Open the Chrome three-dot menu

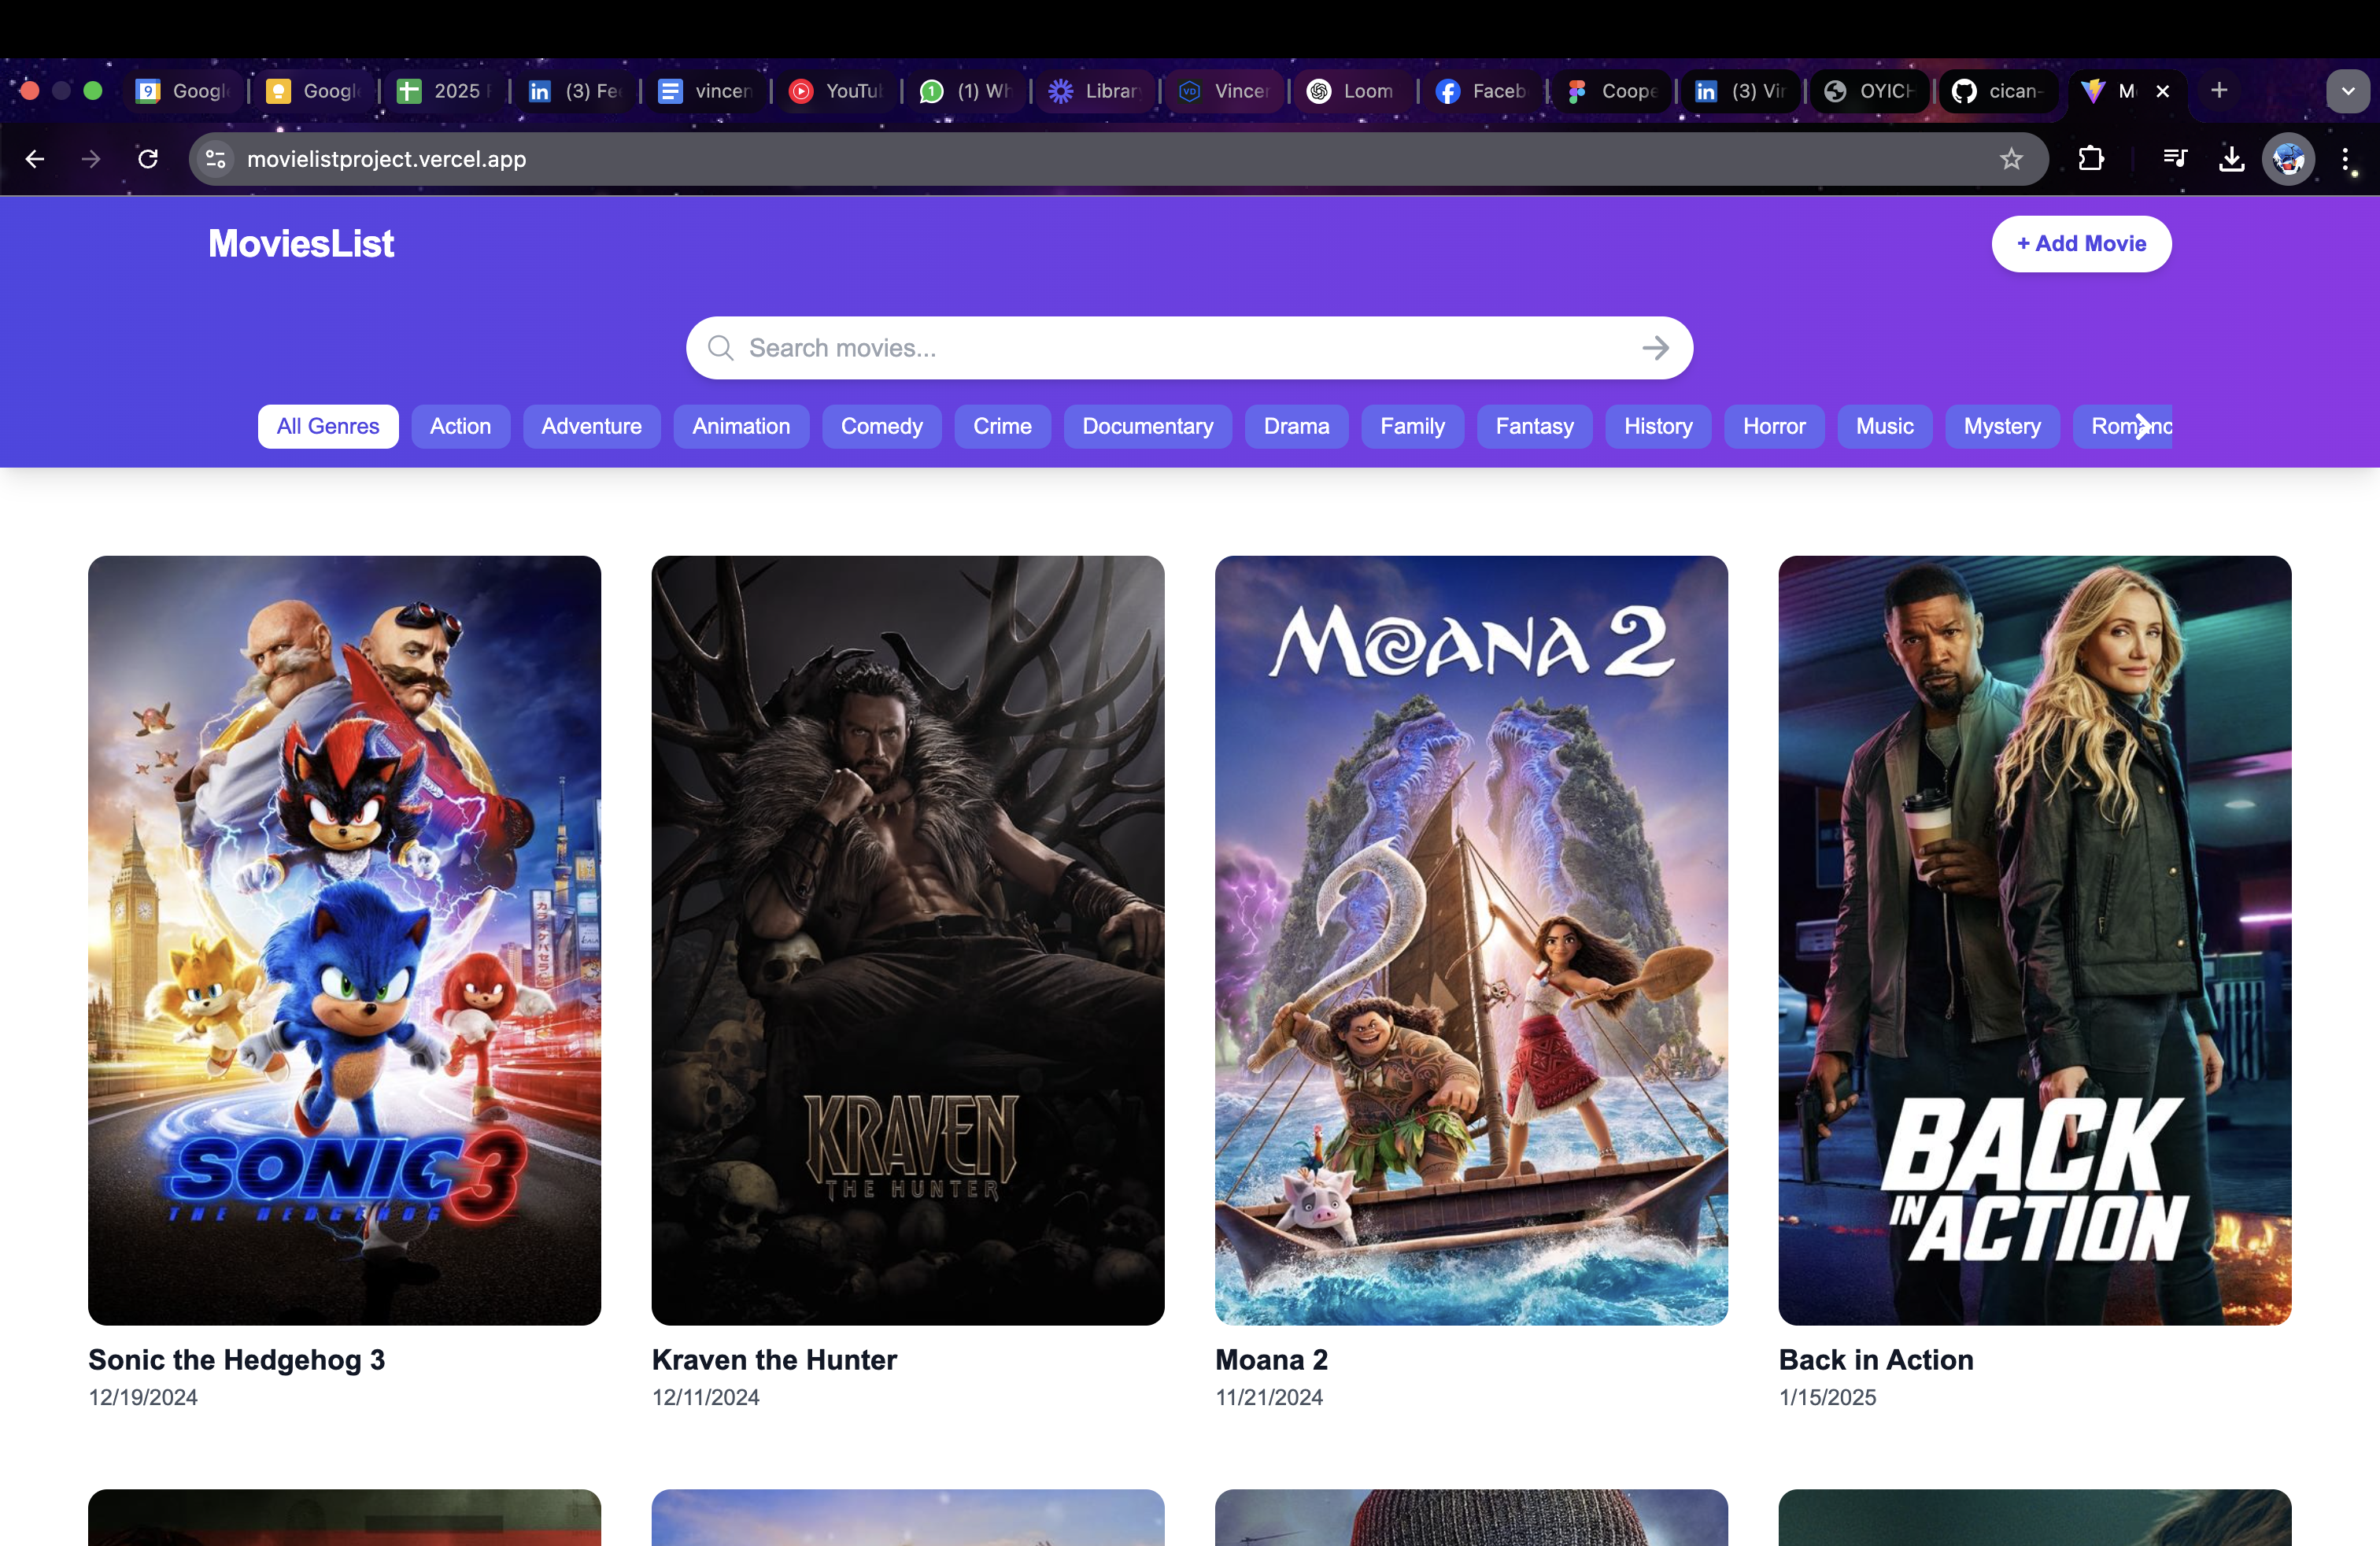[x=2345, y=159]
